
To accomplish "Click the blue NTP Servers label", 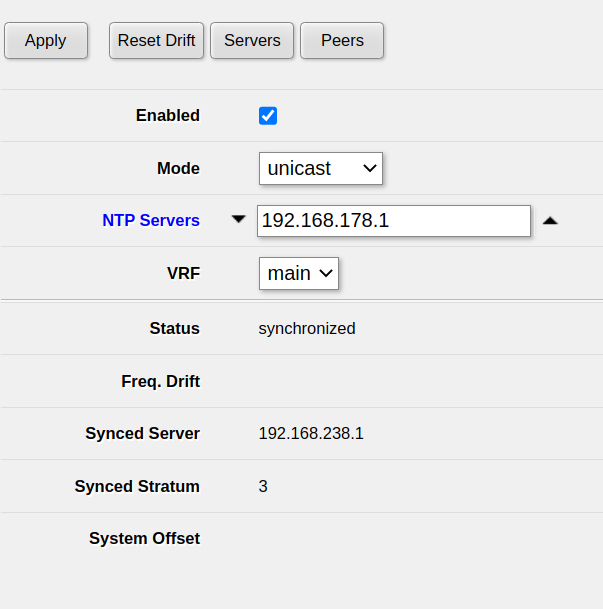I will coord(151,220).
